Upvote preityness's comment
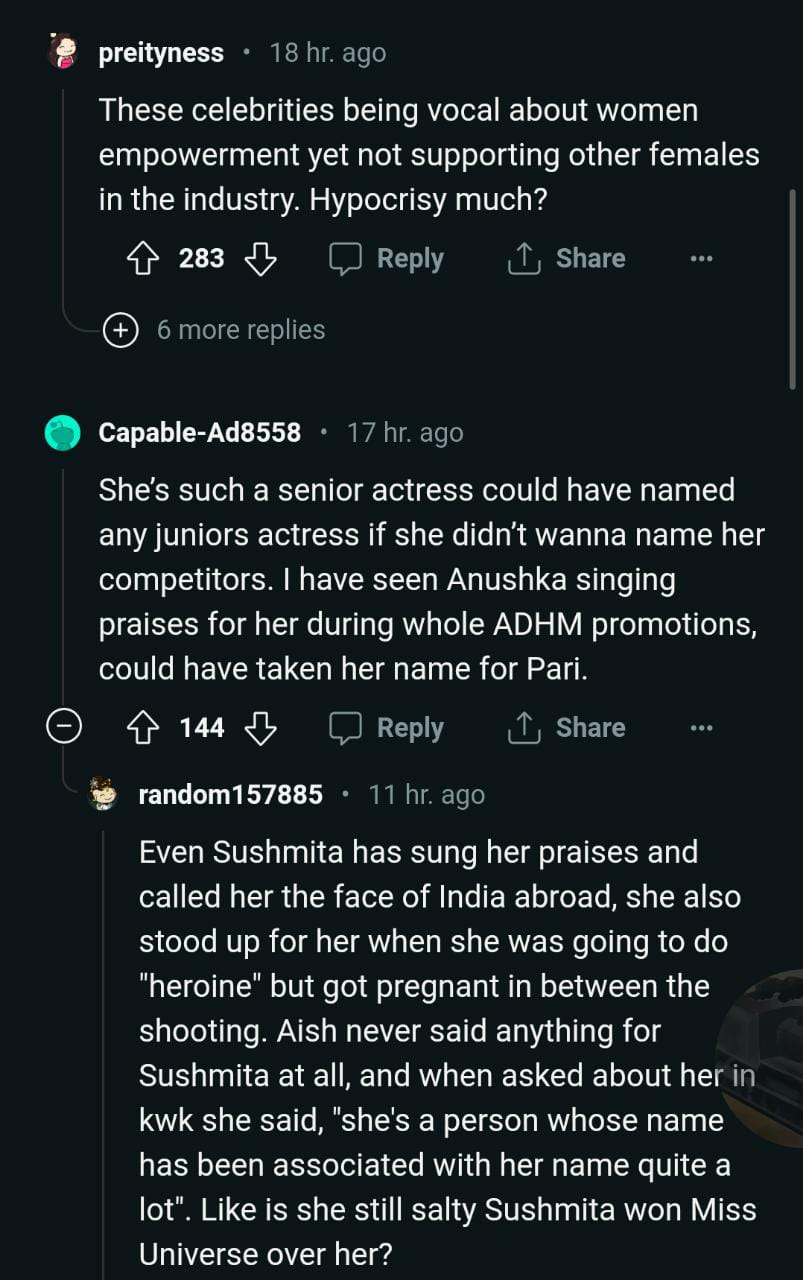 144,259
